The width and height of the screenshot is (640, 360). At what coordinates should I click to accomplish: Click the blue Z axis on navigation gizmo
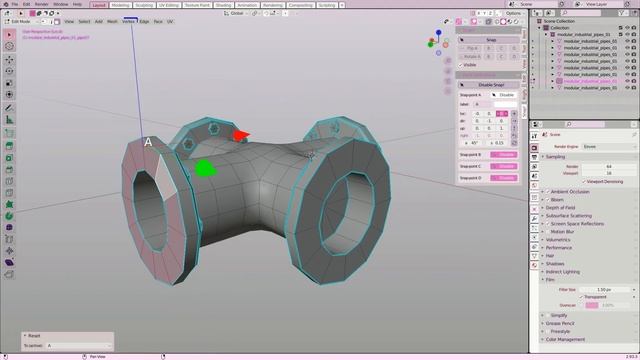pos(438,32)
